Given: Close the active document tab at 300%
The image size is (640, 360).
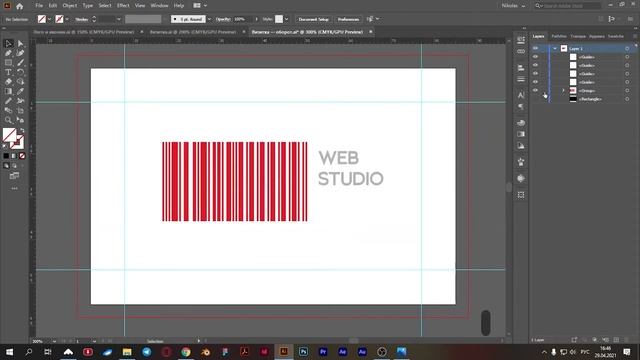Looking at the screenshot, I should pos(371,32).
